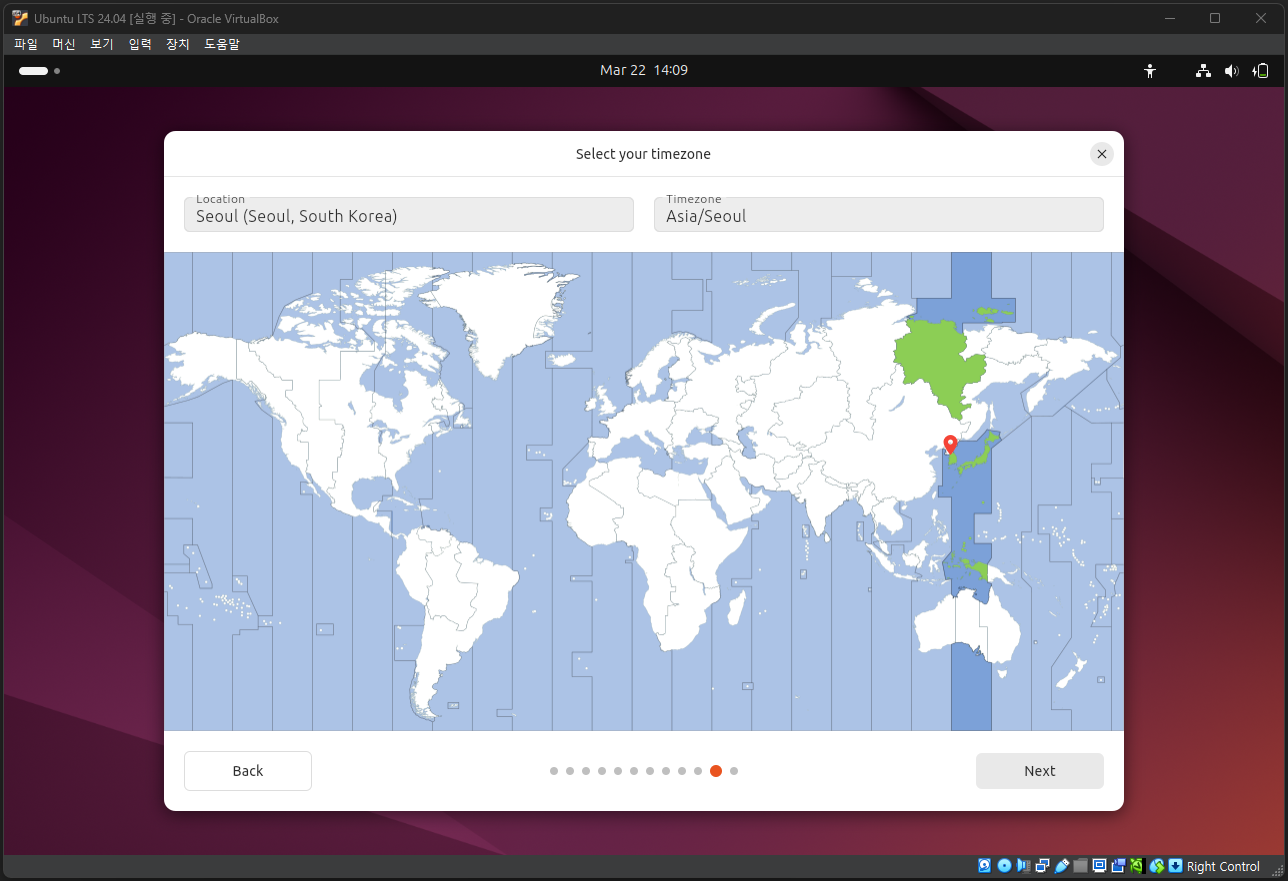Open the 장치 menu
The width and height of the screenshot is (1288, 881).
click(x=178, y=44)
